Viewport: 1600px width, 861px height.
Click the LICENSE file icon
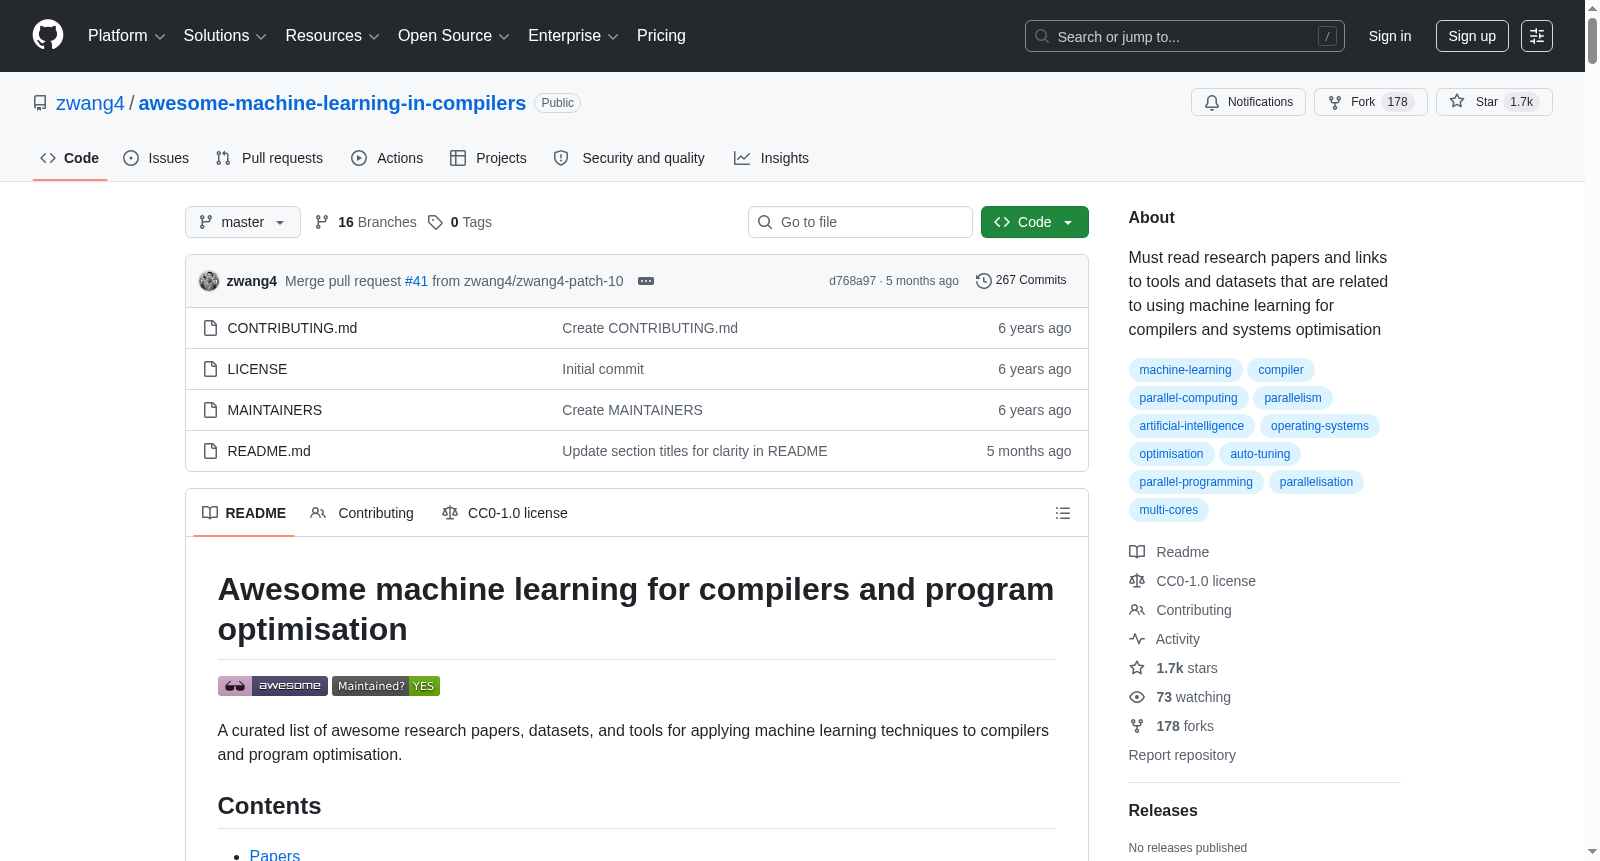click(x=210, y=369)
